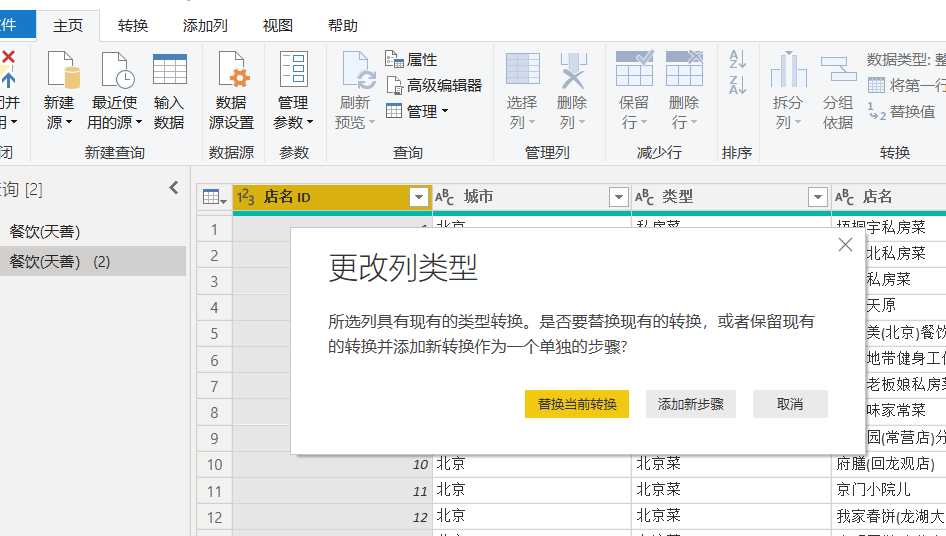The width and height of the screenshot is (946, 536).
Task: Click the ABC type icon of 类型
Action: point(644,197)
